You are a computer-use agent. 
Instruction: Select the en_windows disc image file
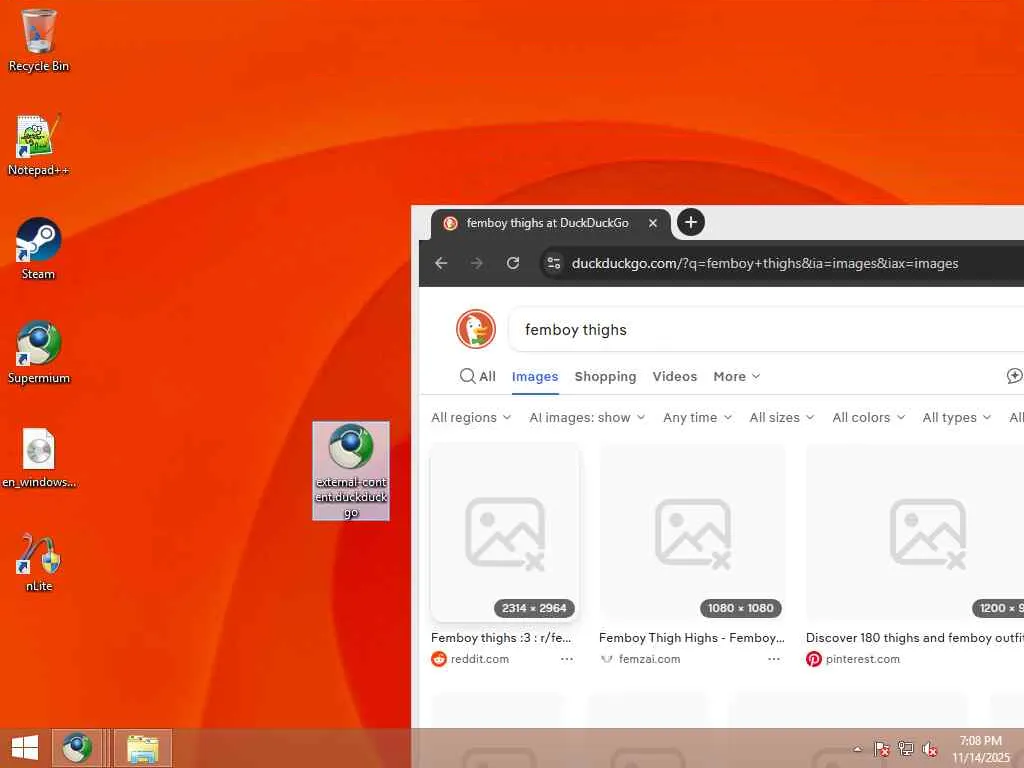pos(39,457)
